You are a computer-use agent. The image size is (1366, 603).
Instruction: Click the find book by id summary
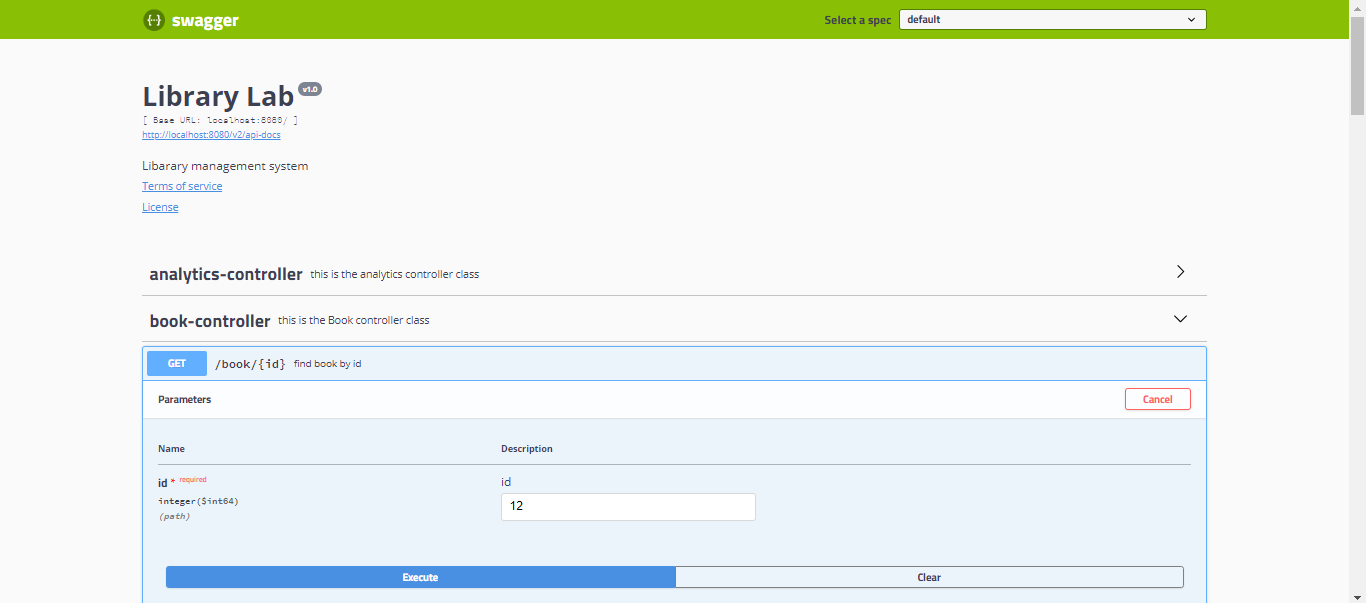click(x=328, y=363)
